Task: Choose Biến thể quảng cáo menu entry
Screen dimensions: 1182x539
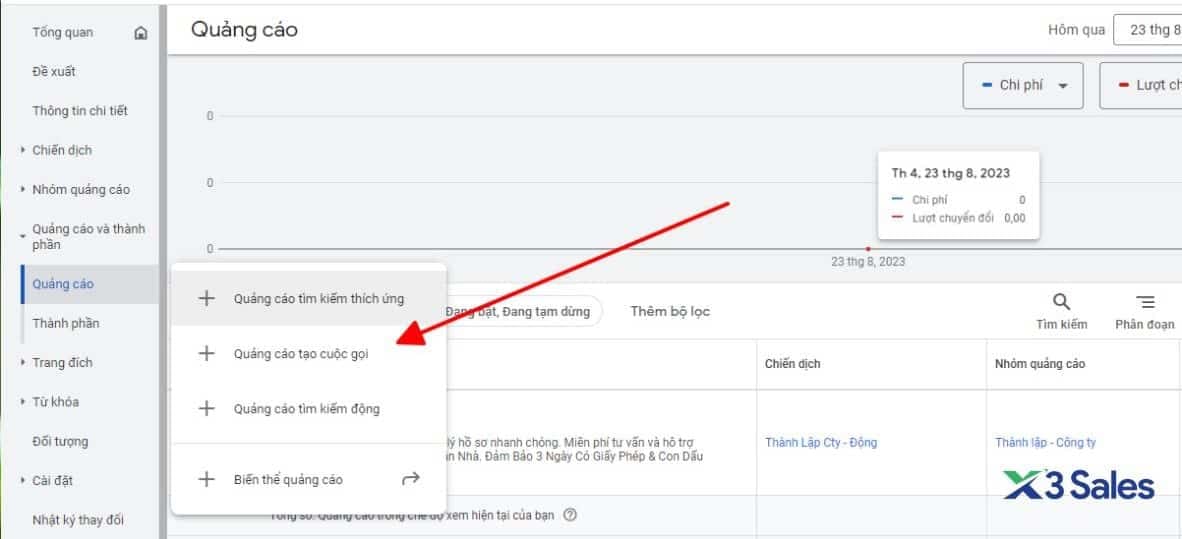Action: 309,479
